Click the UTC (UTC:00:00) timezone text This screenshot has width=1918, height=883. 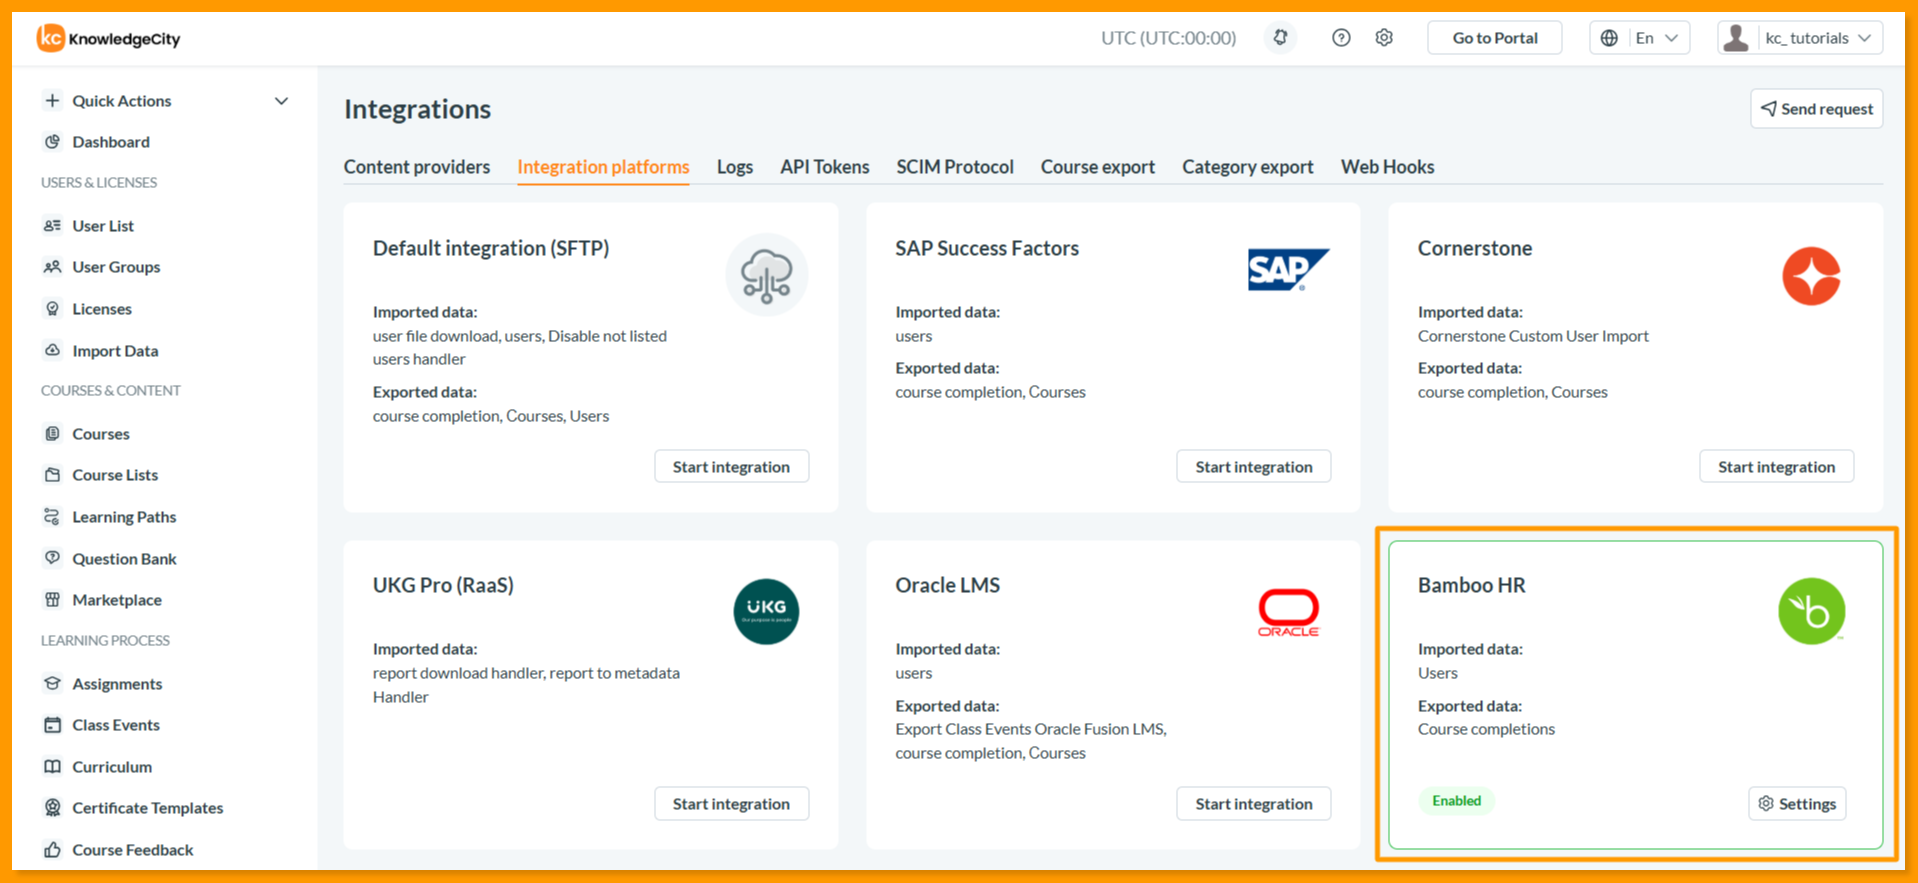tap(1168, 38)
